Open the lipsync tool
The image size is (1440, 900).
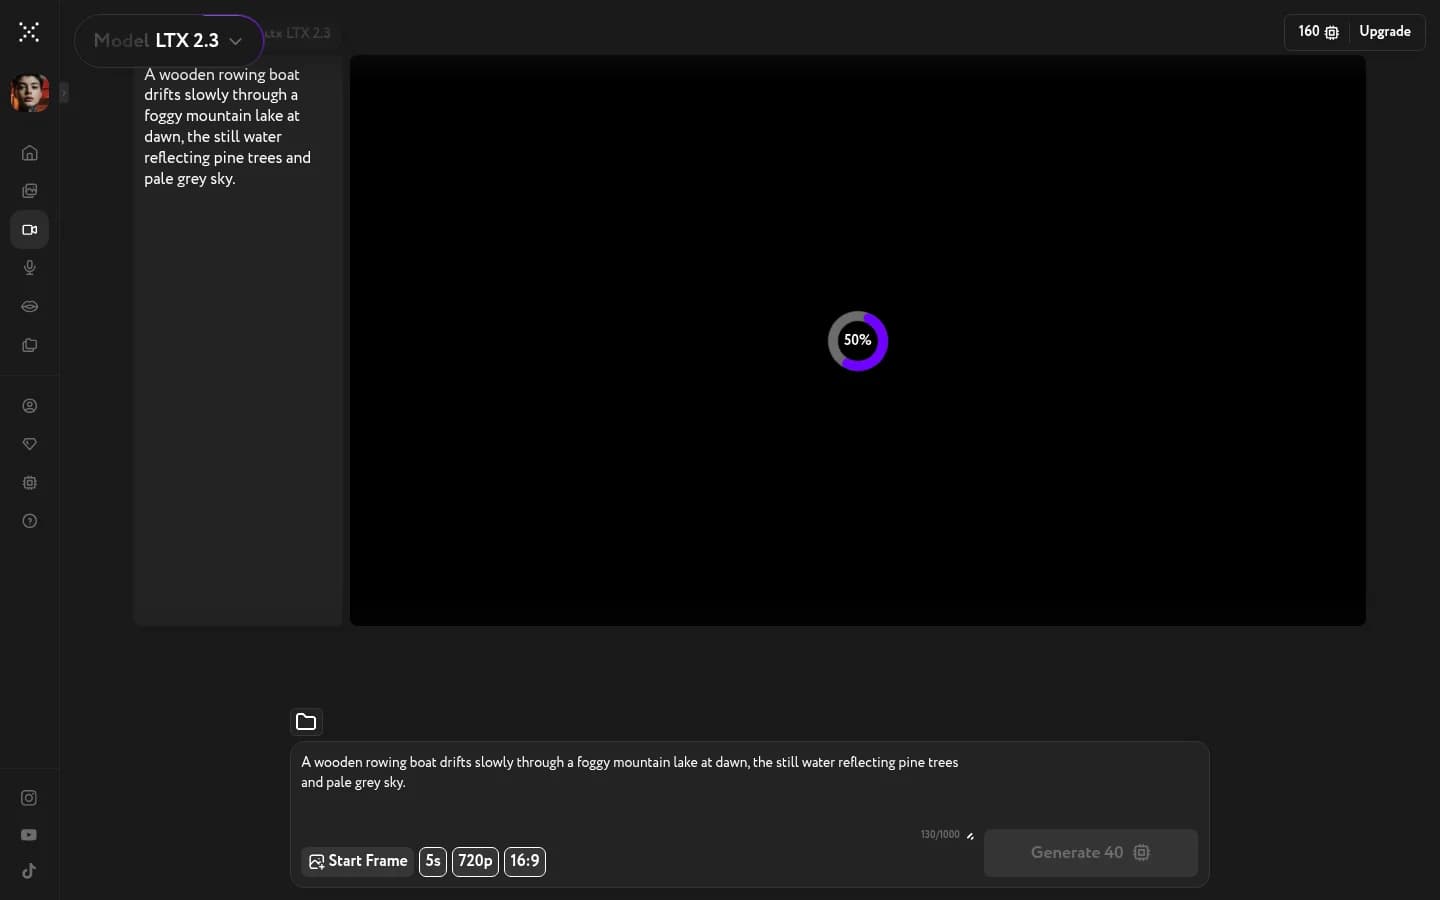point(29,307)
